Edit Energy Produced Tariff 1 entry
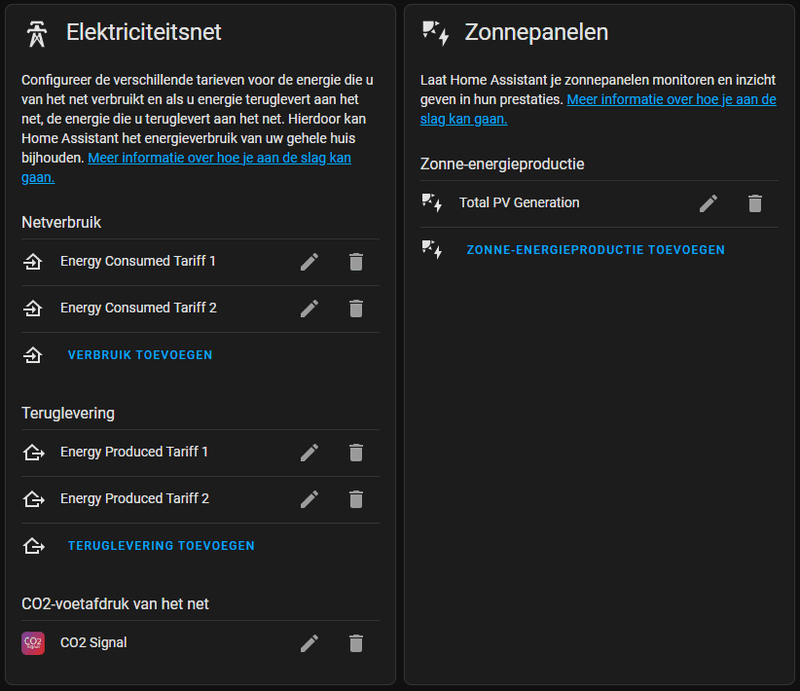The height and width of the screenshot is (691, 800). [309, 452]
